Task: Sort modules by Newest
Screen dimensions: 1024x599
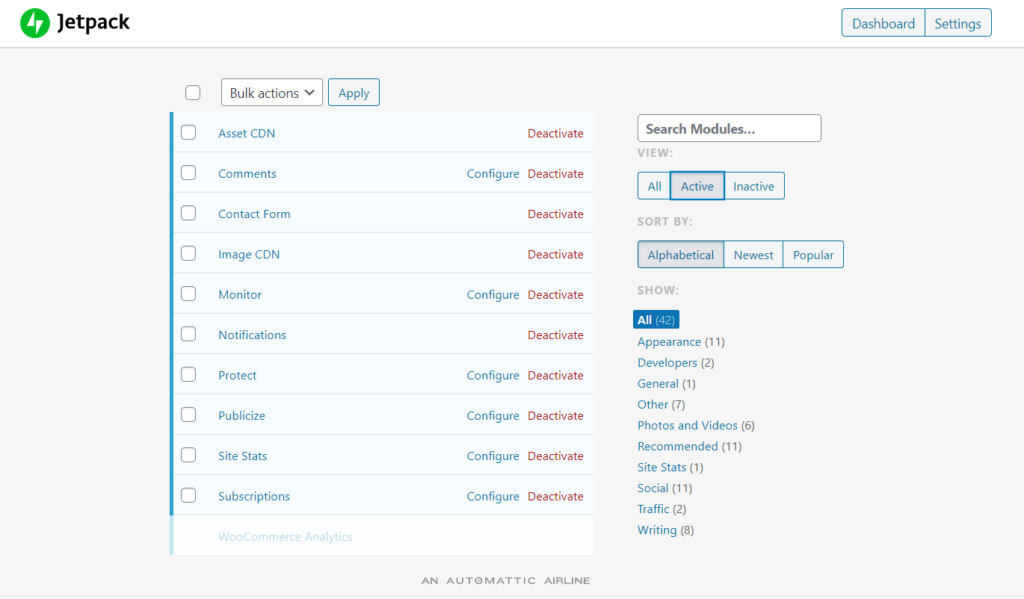Action: pyautogui.click(x=753, y=255)
